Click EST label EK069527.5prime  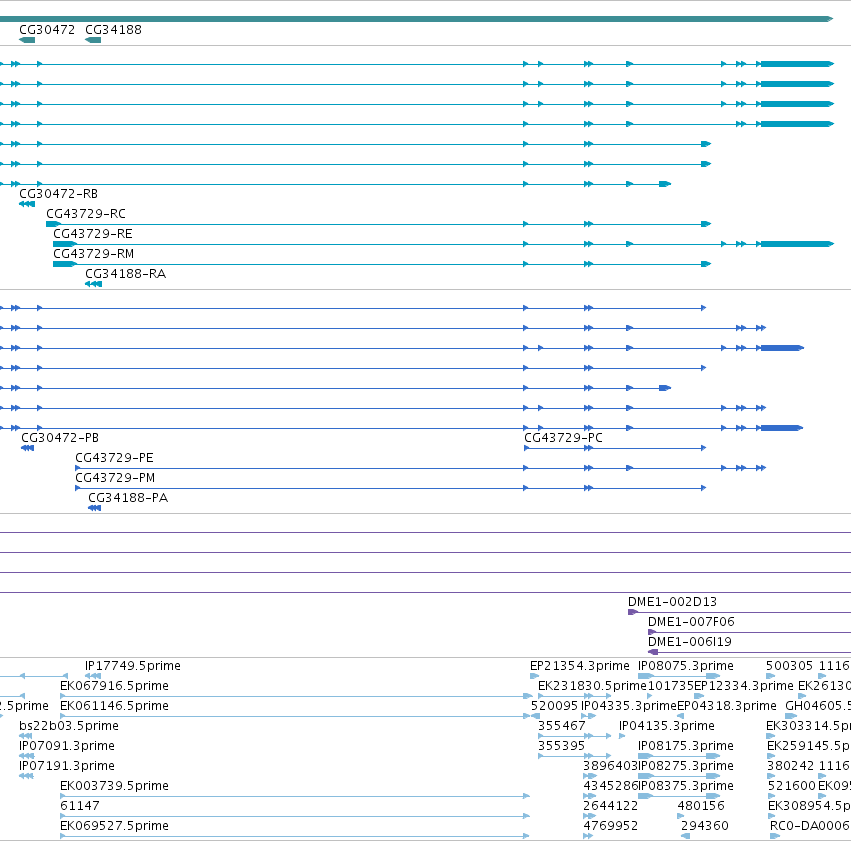pos(115,826)
